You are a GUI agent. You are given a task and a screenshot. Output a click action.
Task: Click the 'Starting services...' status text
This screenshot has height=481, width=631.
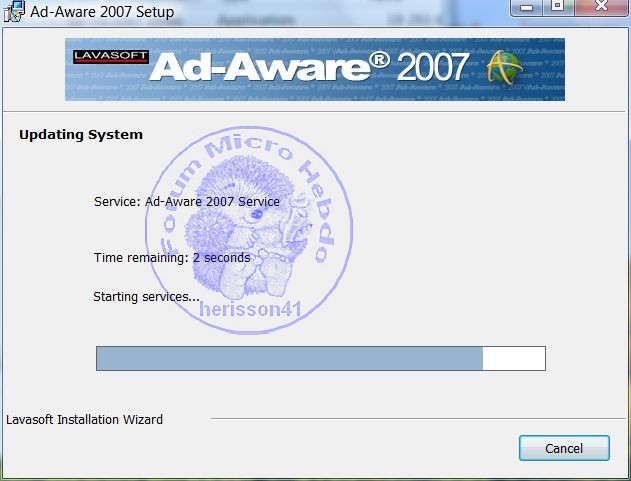tap(146, 297)
